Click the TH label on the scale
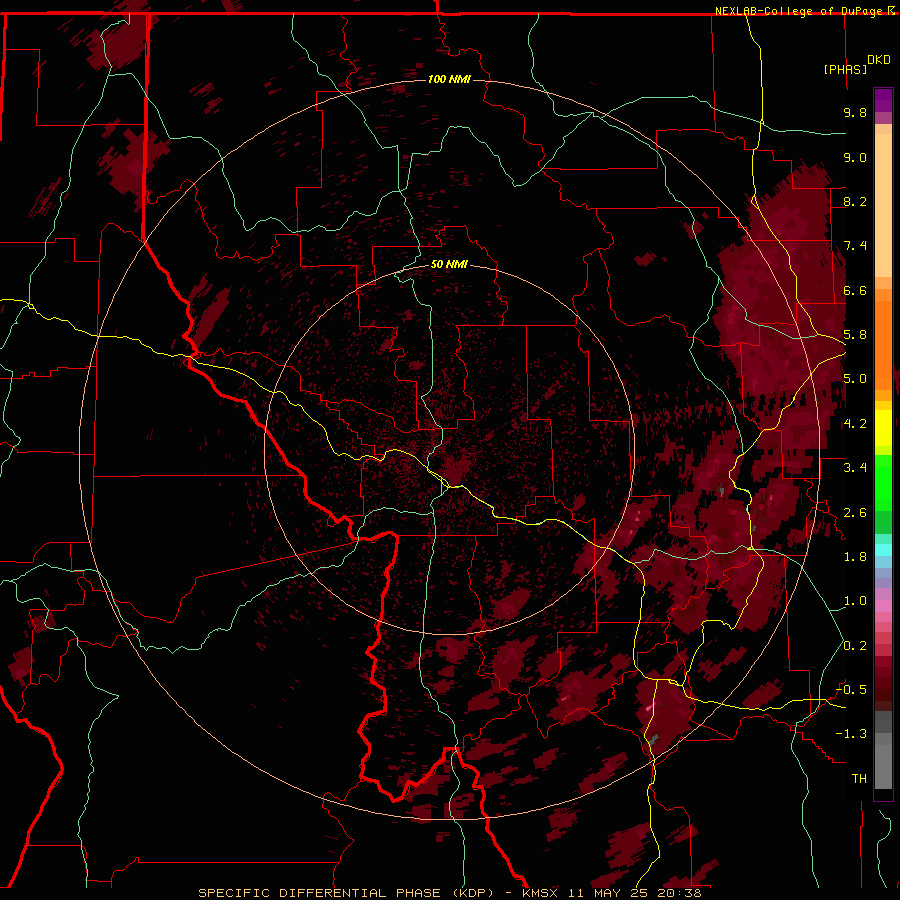This screenshot has height=900, width=900. click(859, 779)
